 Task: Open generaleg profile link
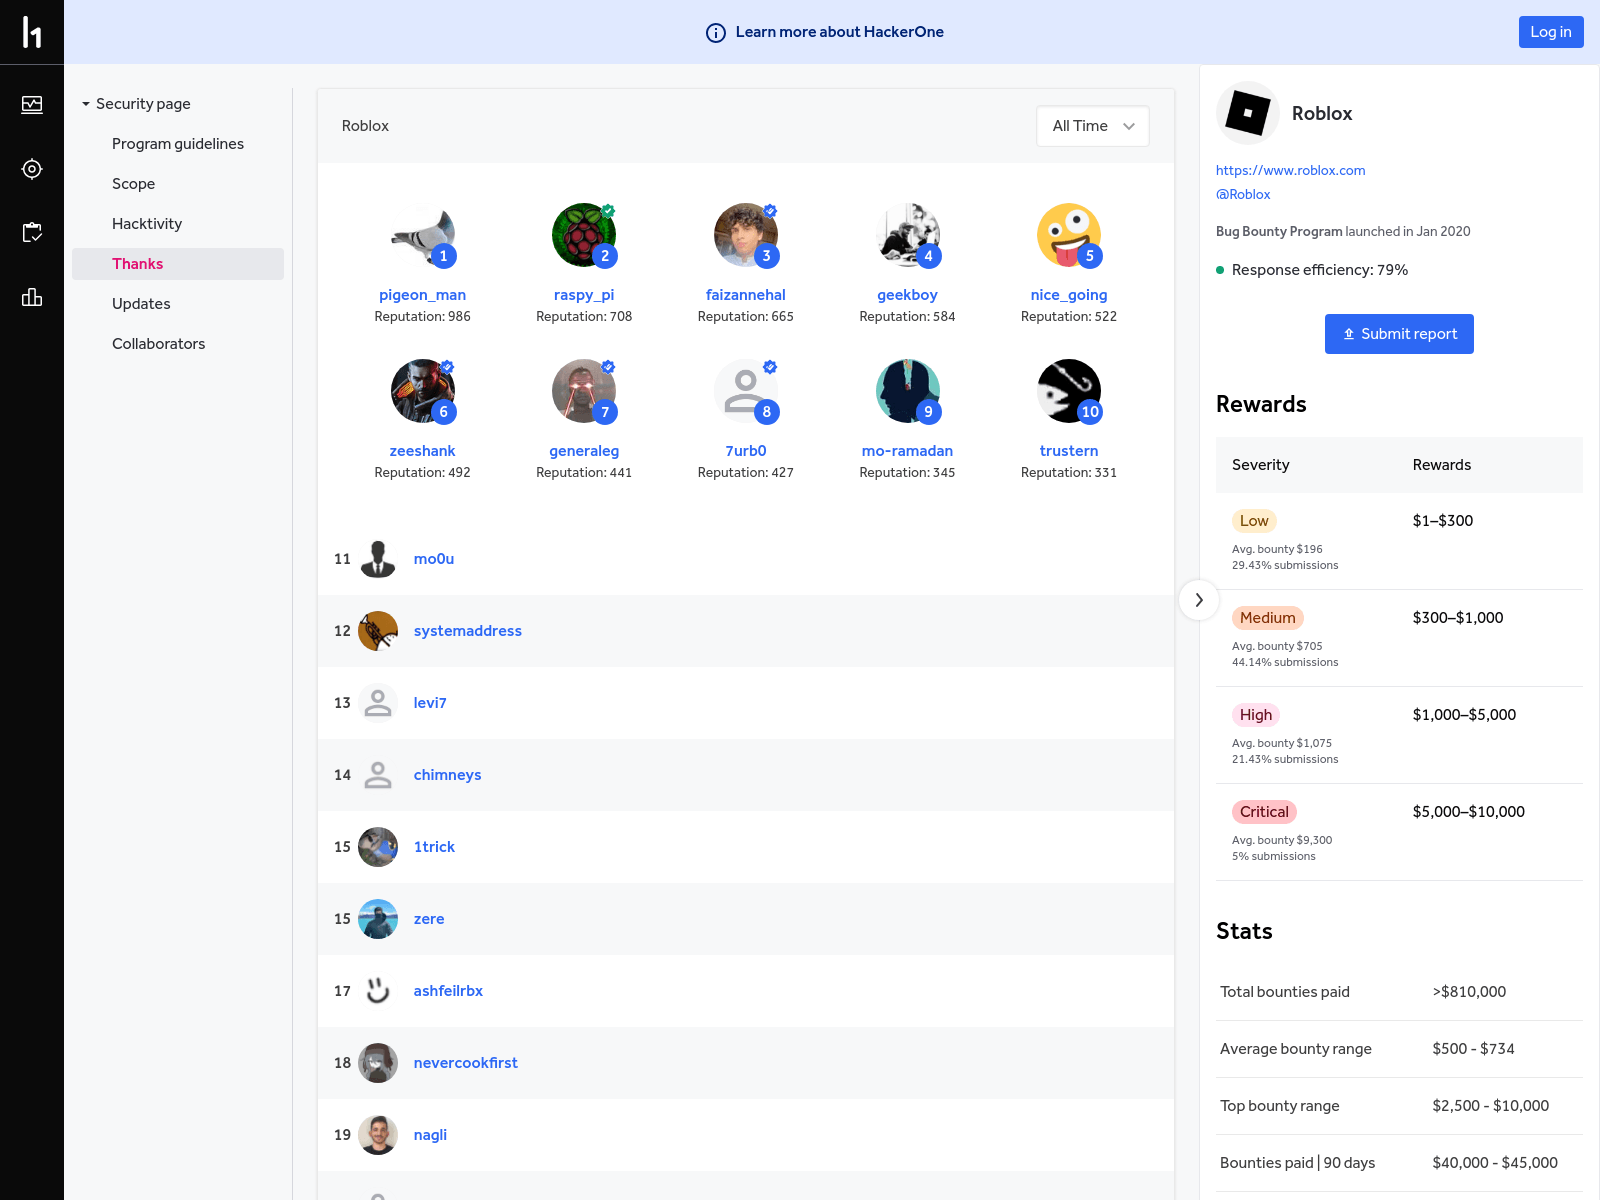584,451
